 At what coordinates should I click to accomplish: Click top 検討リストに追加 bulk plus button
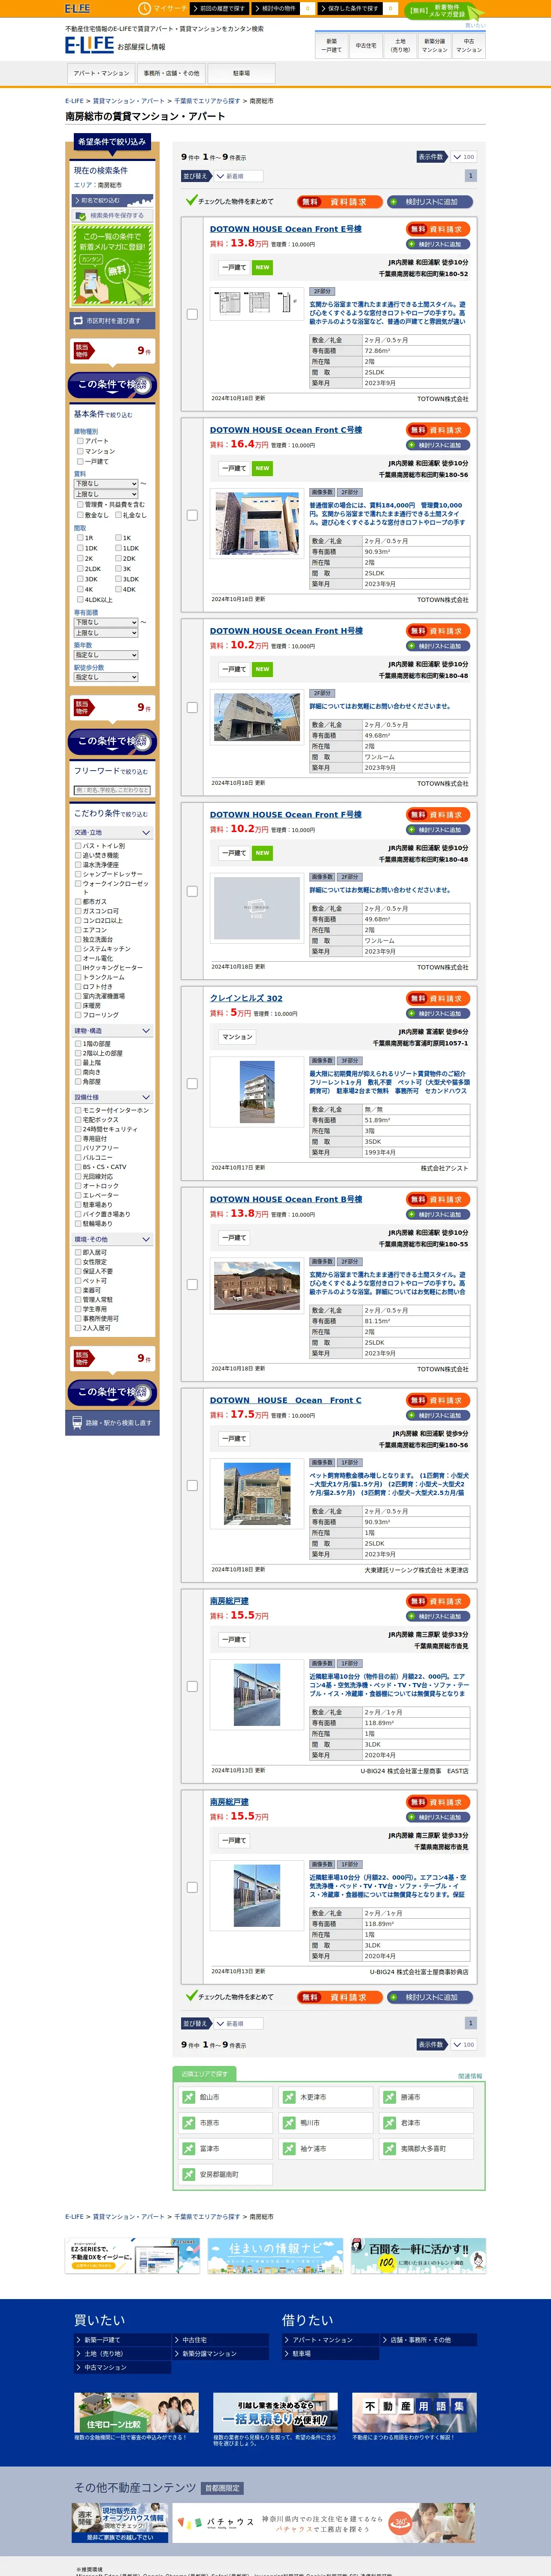point(430,201)
